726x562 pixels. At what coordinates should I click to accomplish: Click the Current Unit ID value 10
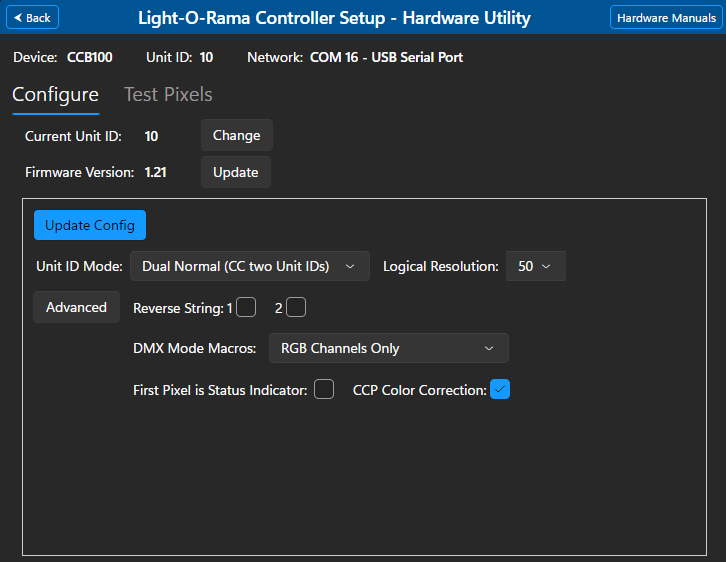click(x=151, y=135)
